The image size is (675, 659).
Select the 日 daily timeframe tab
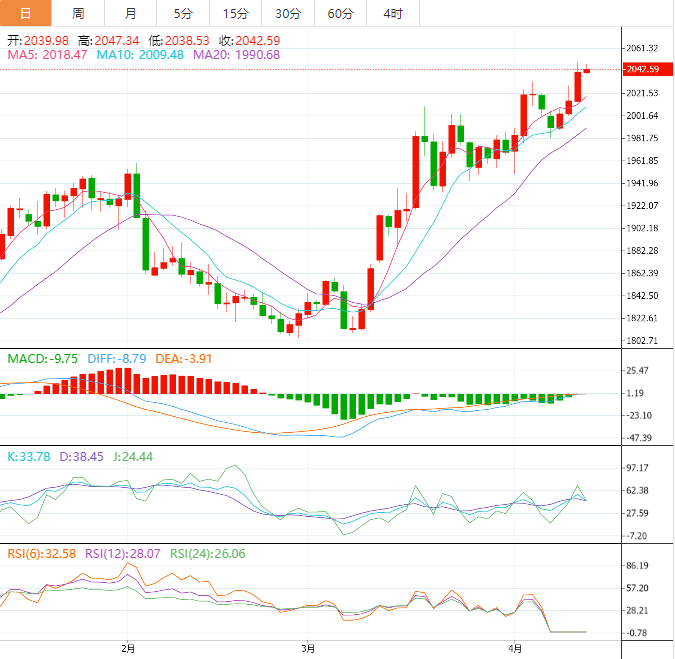(x=25, y=13)
